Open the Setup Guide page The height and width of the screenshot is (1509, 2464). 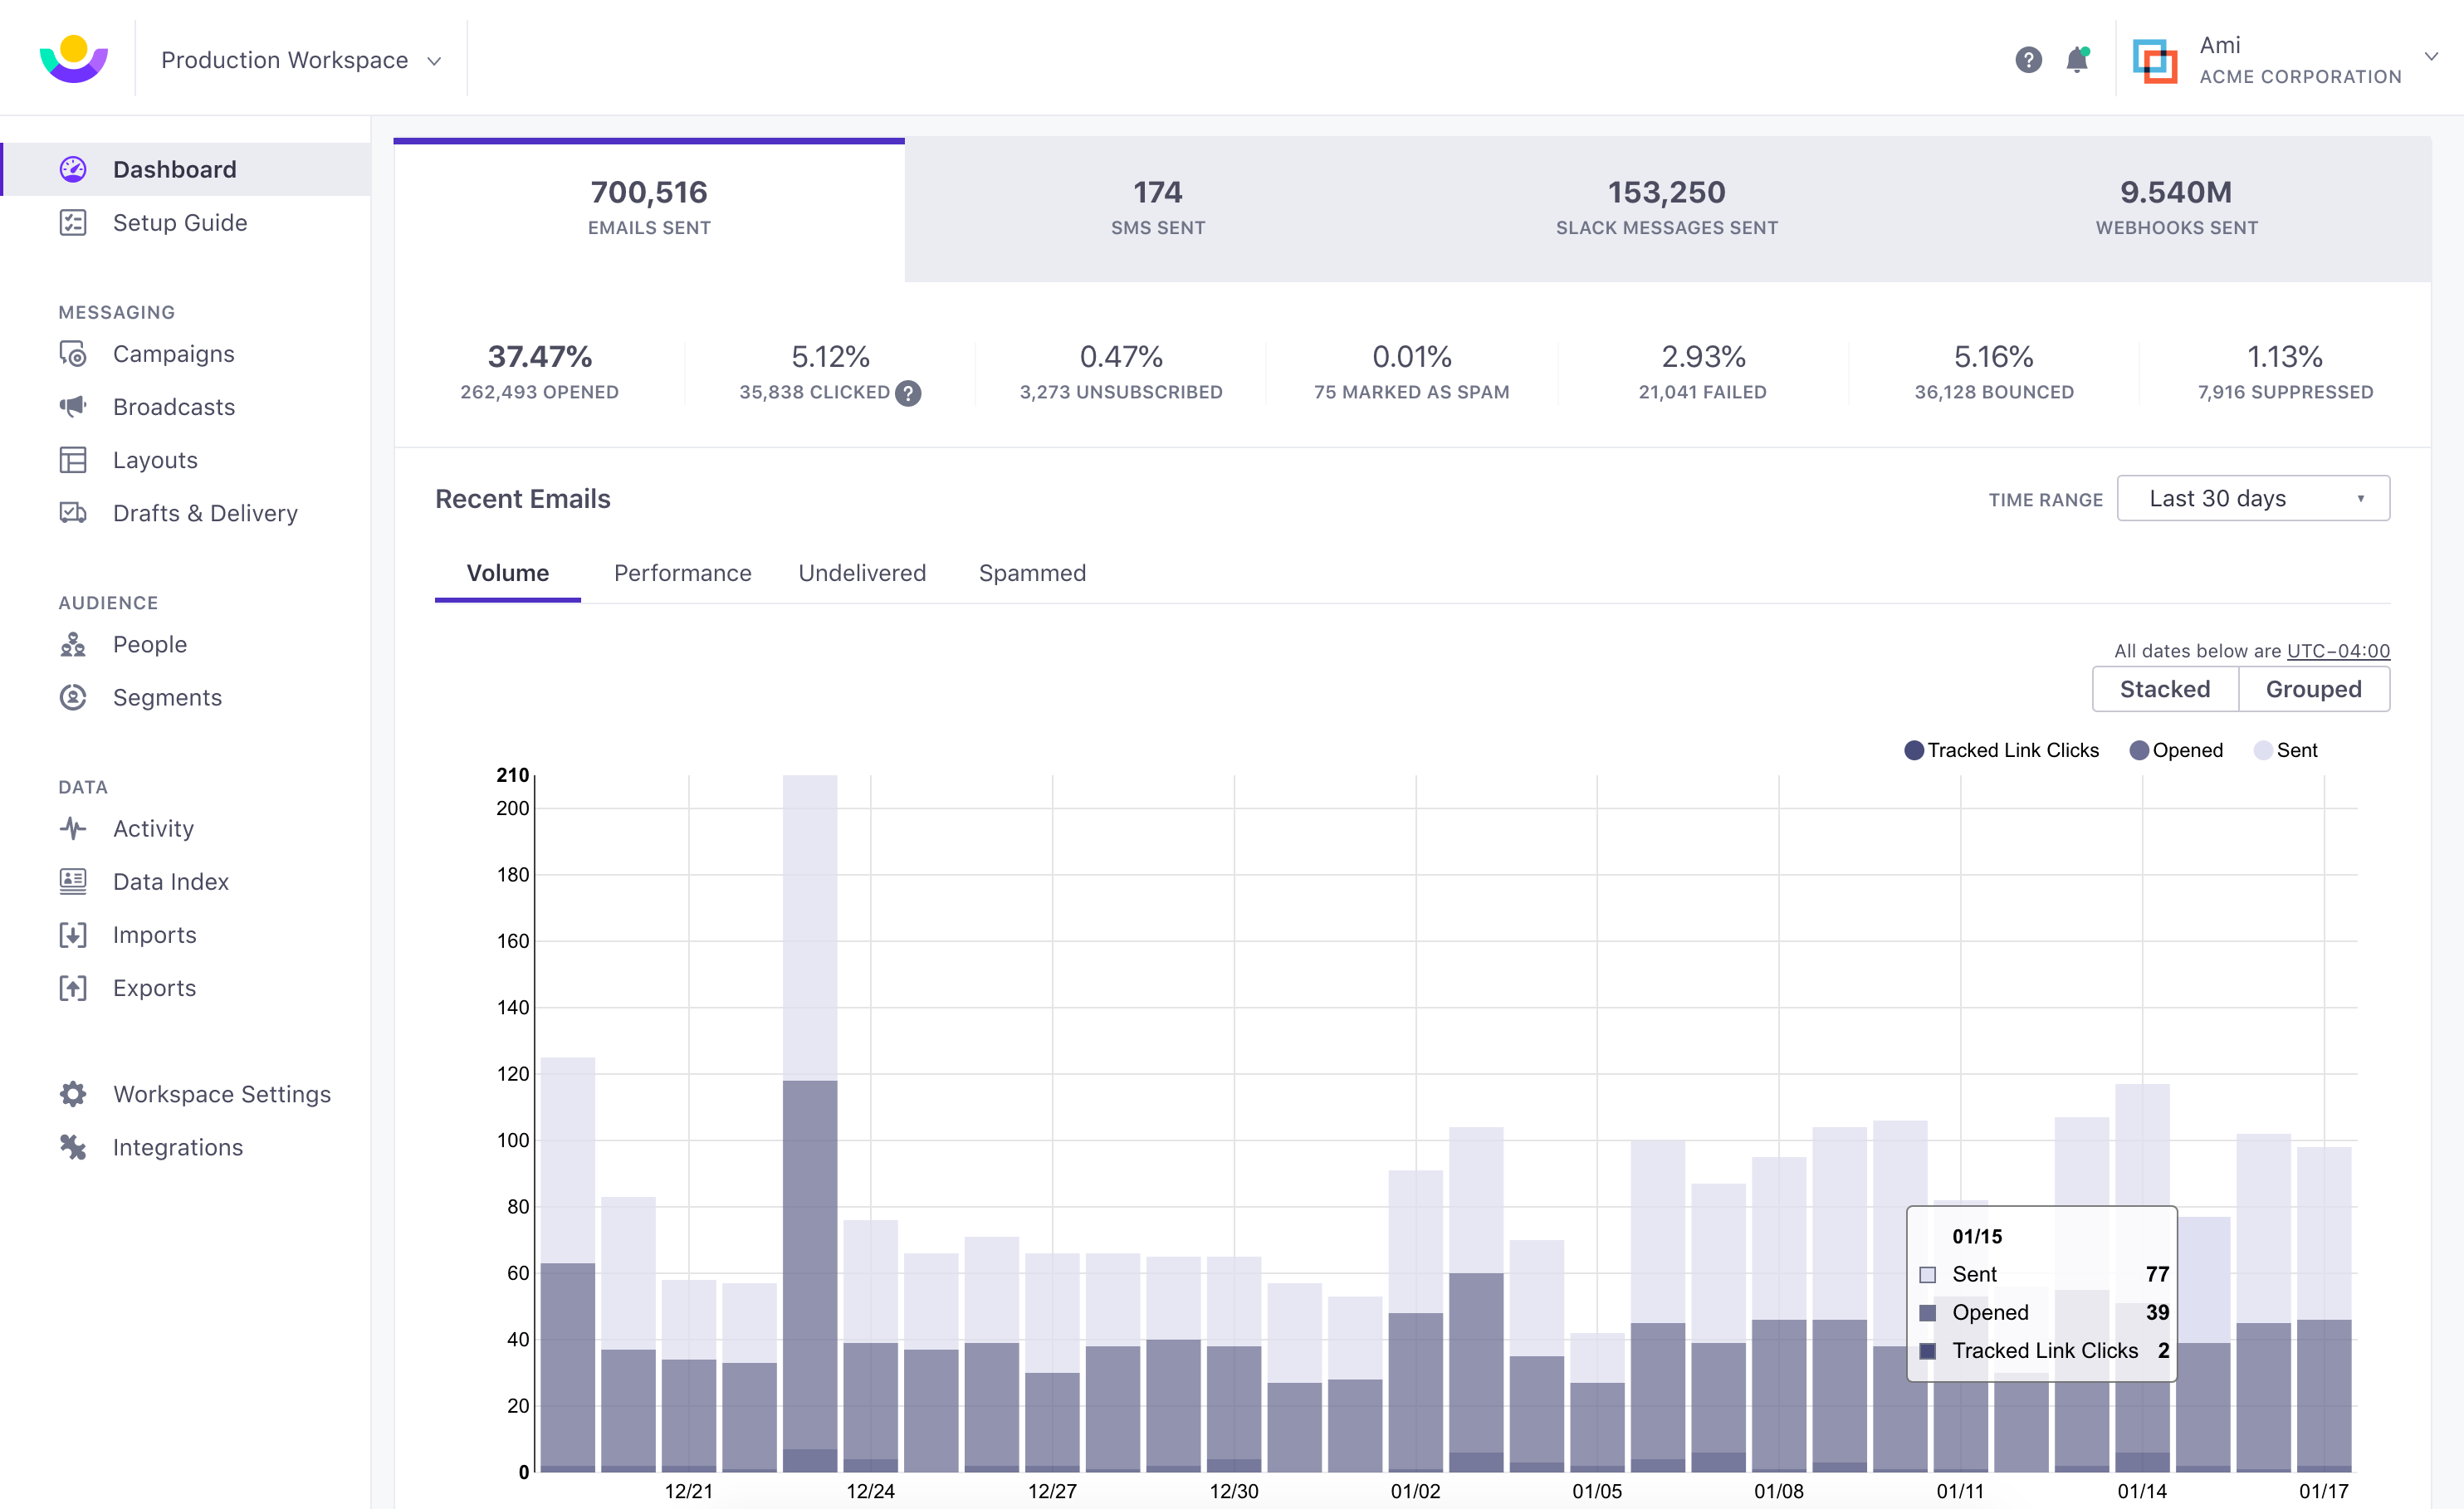click(180, 222)
